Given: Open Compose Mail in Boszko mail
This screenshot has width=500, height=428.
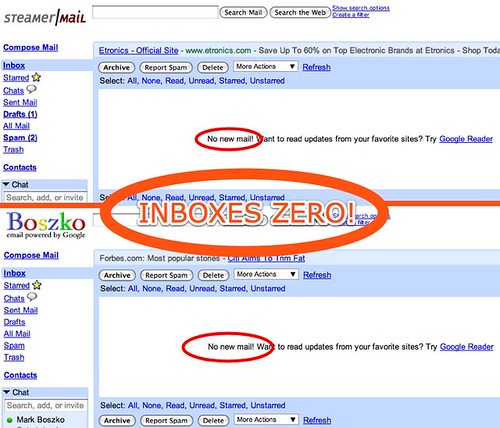Looking at the screenshot, I should pos(31,255).
